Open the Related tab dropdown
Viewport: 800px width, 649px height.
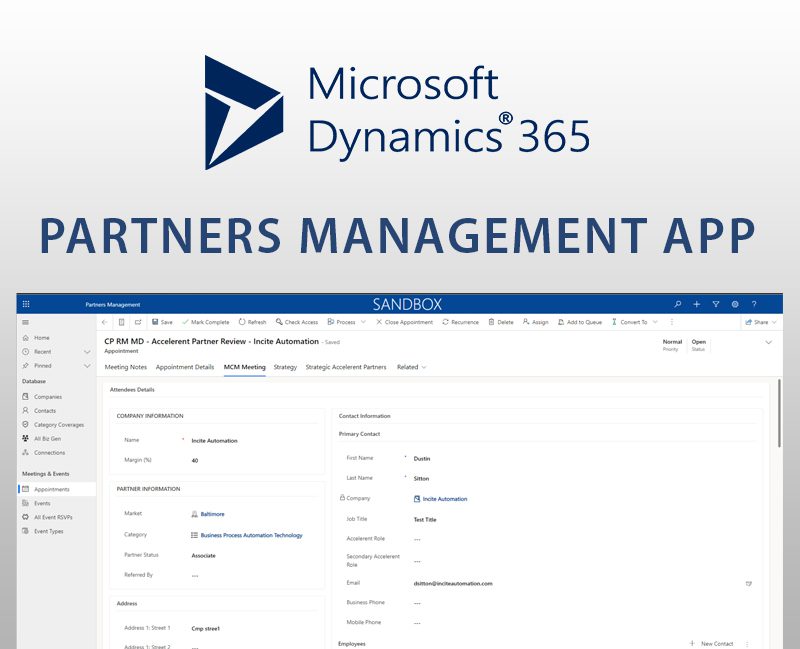(x=411, y=367)
